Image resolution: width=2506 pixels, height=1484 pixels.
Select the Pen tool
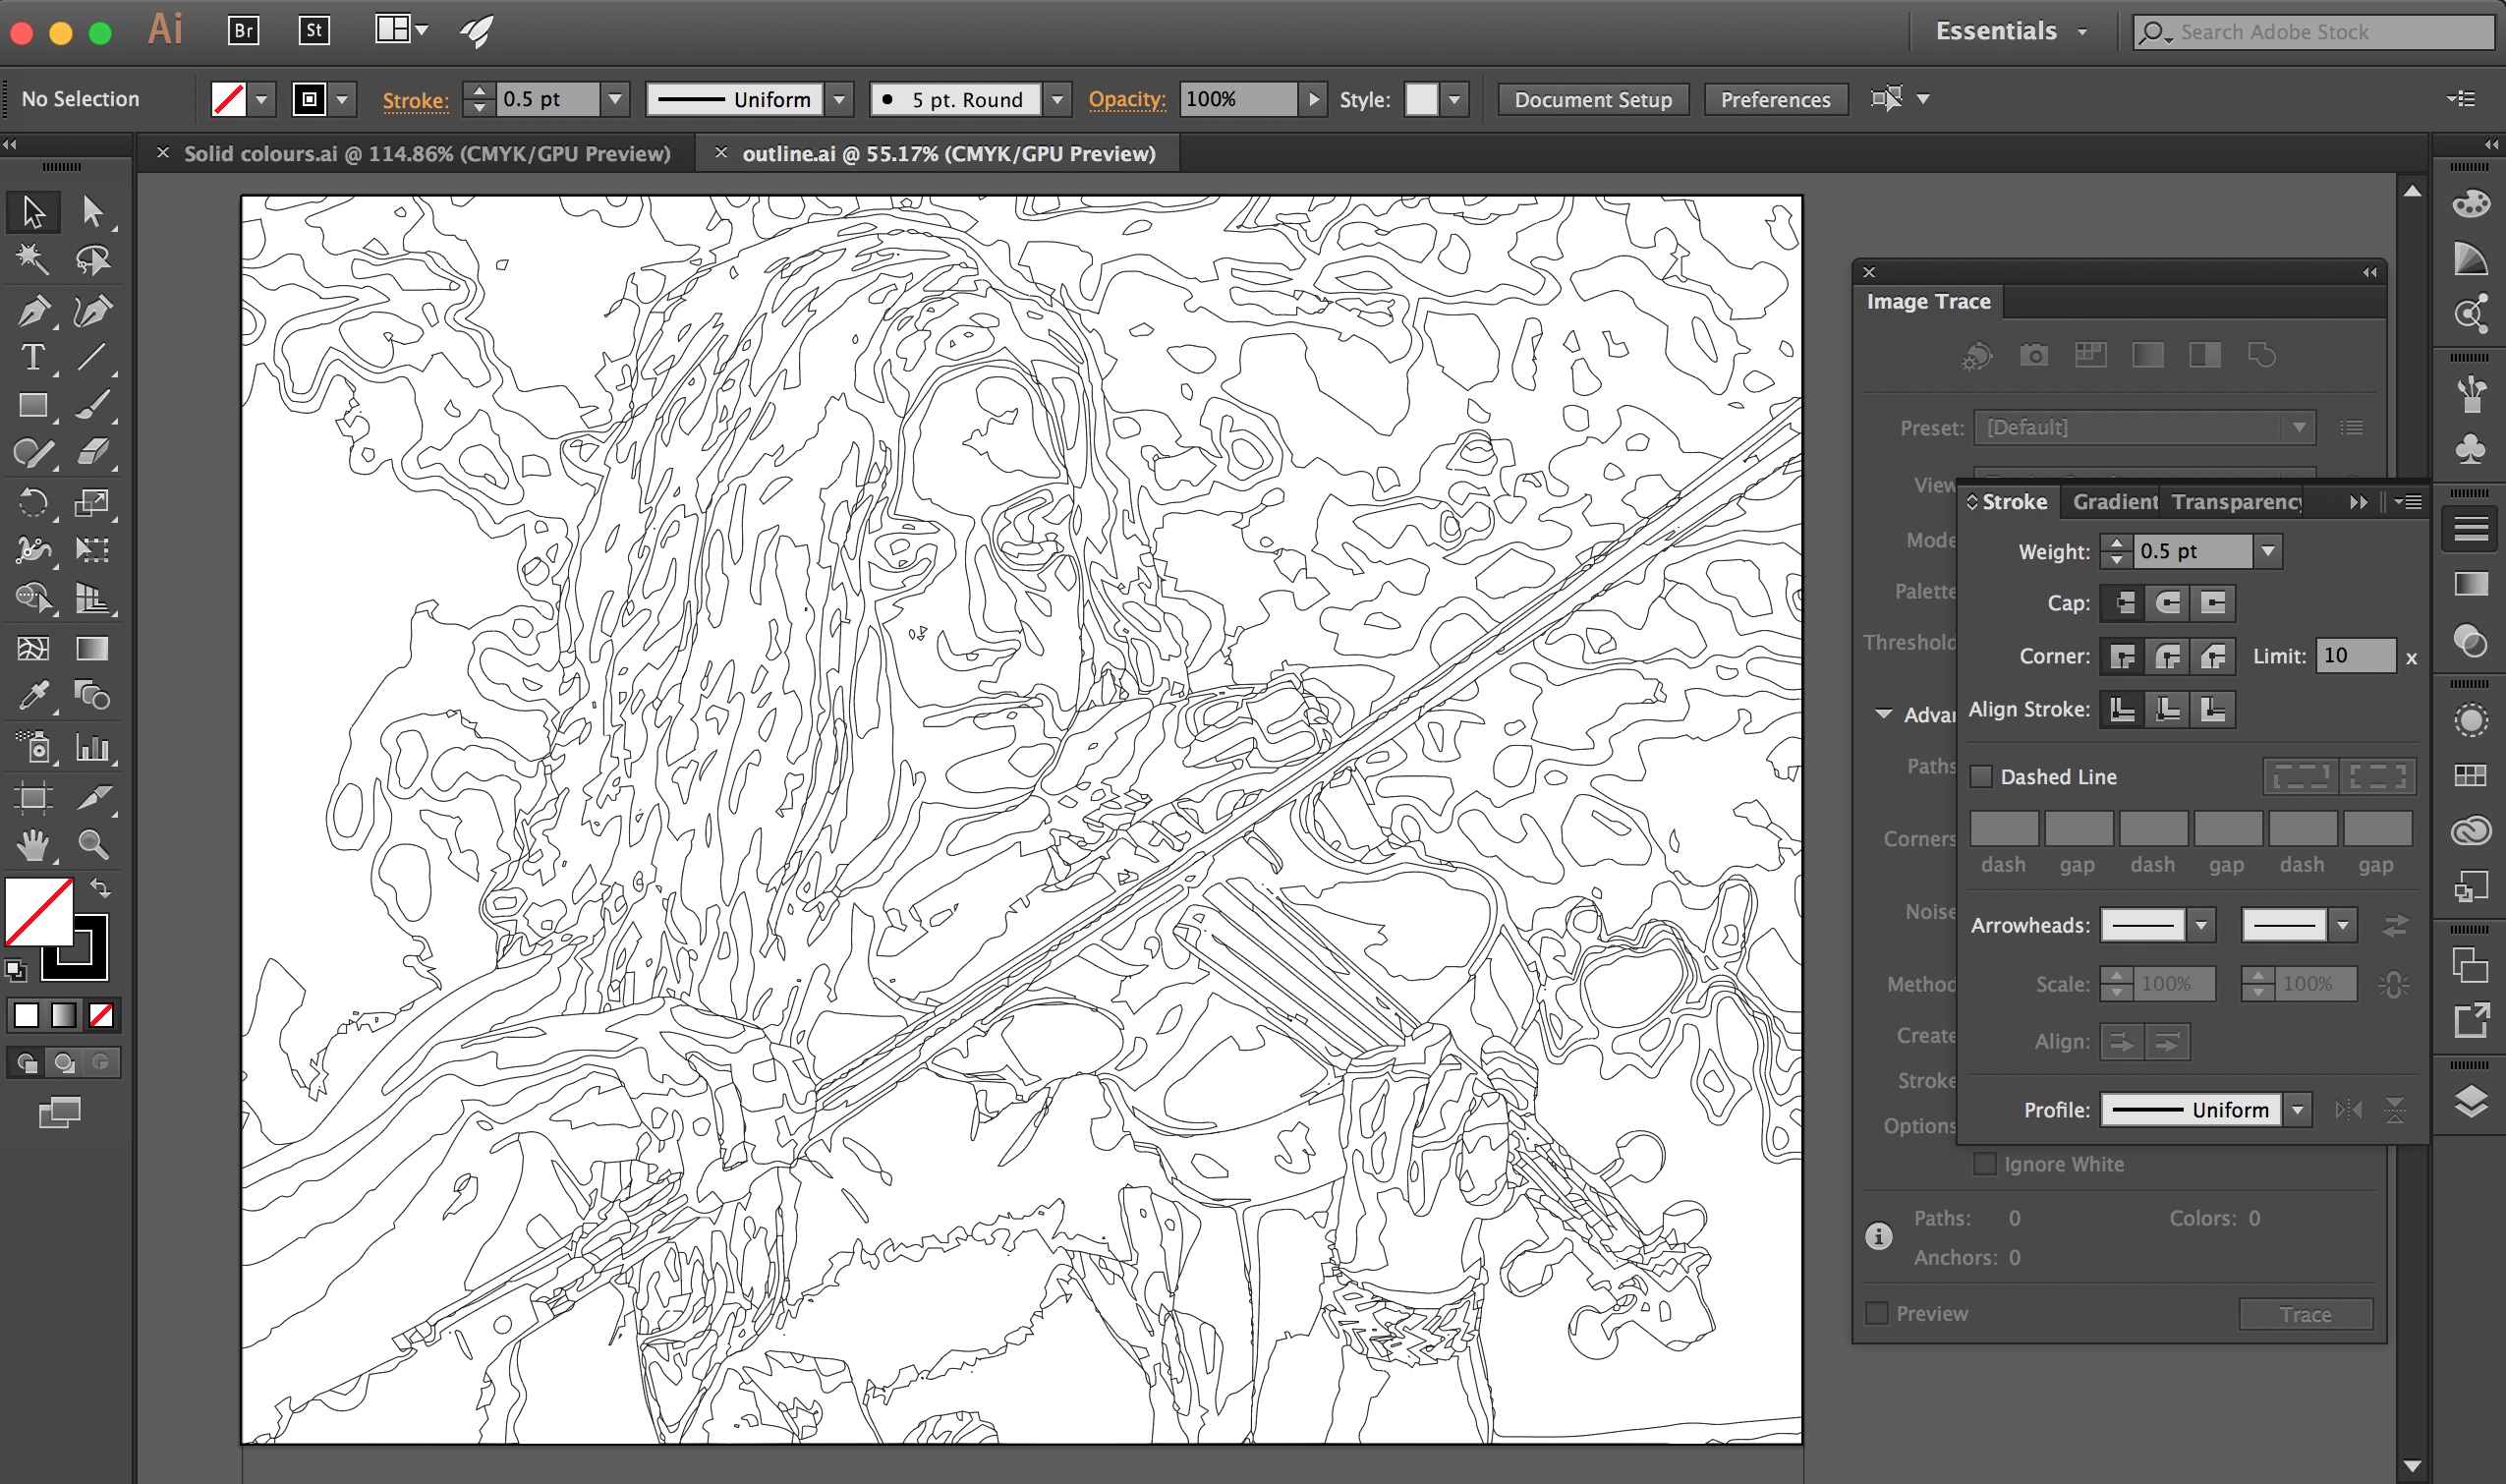pos(33,310)
